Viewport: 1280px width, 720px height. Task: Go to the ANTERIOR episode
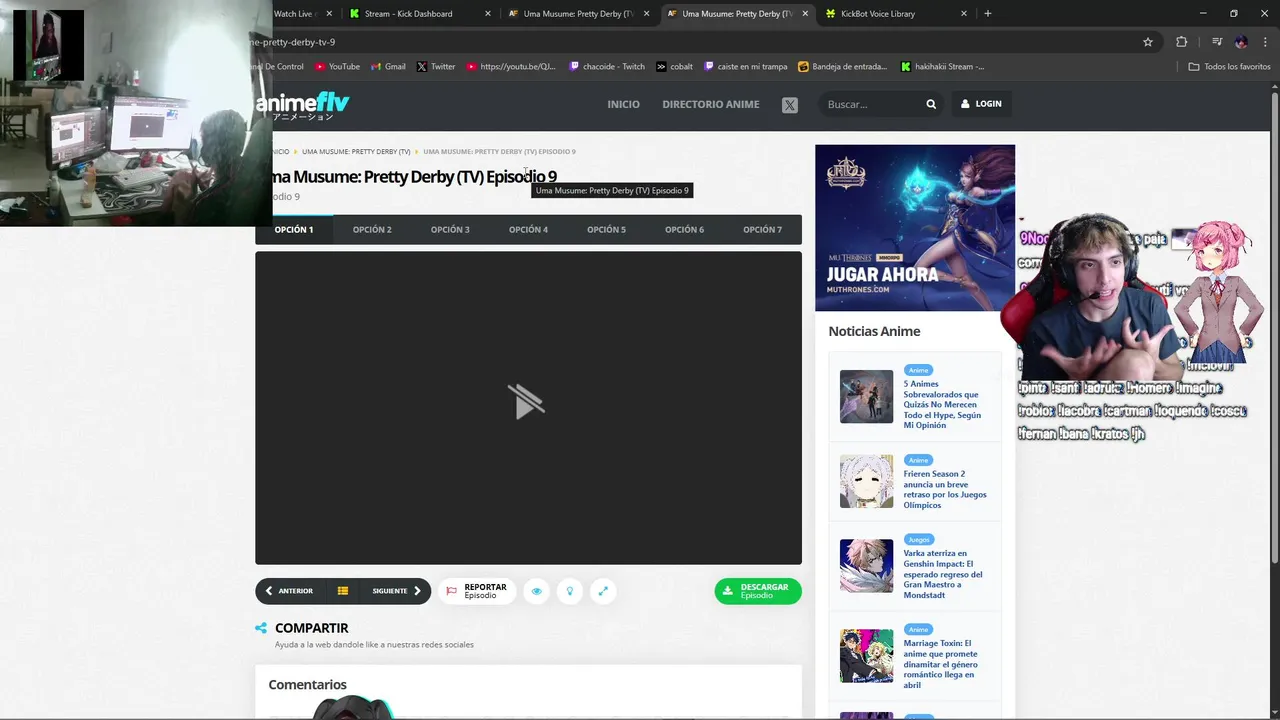pyautogui.click(x=290, y=591)
